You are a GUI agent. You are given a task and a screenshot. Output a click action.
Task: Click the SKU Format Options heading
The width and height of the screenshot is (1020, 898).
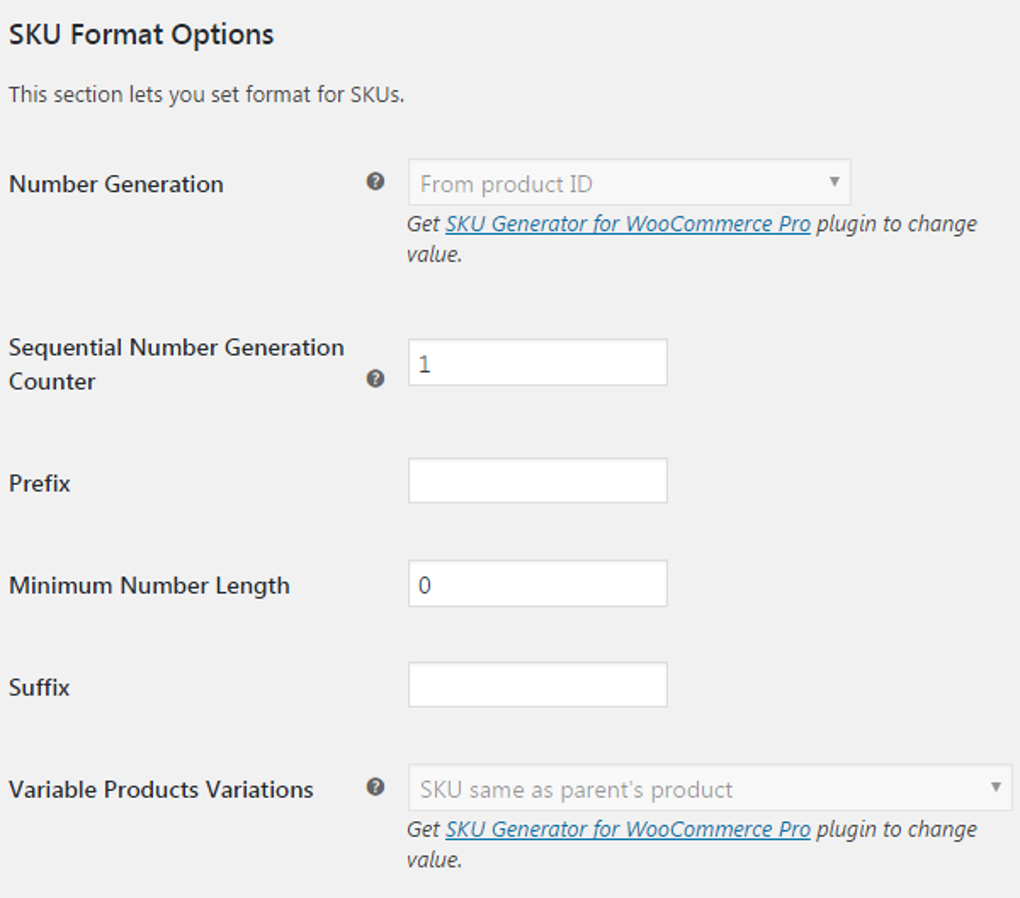(140, 33)
